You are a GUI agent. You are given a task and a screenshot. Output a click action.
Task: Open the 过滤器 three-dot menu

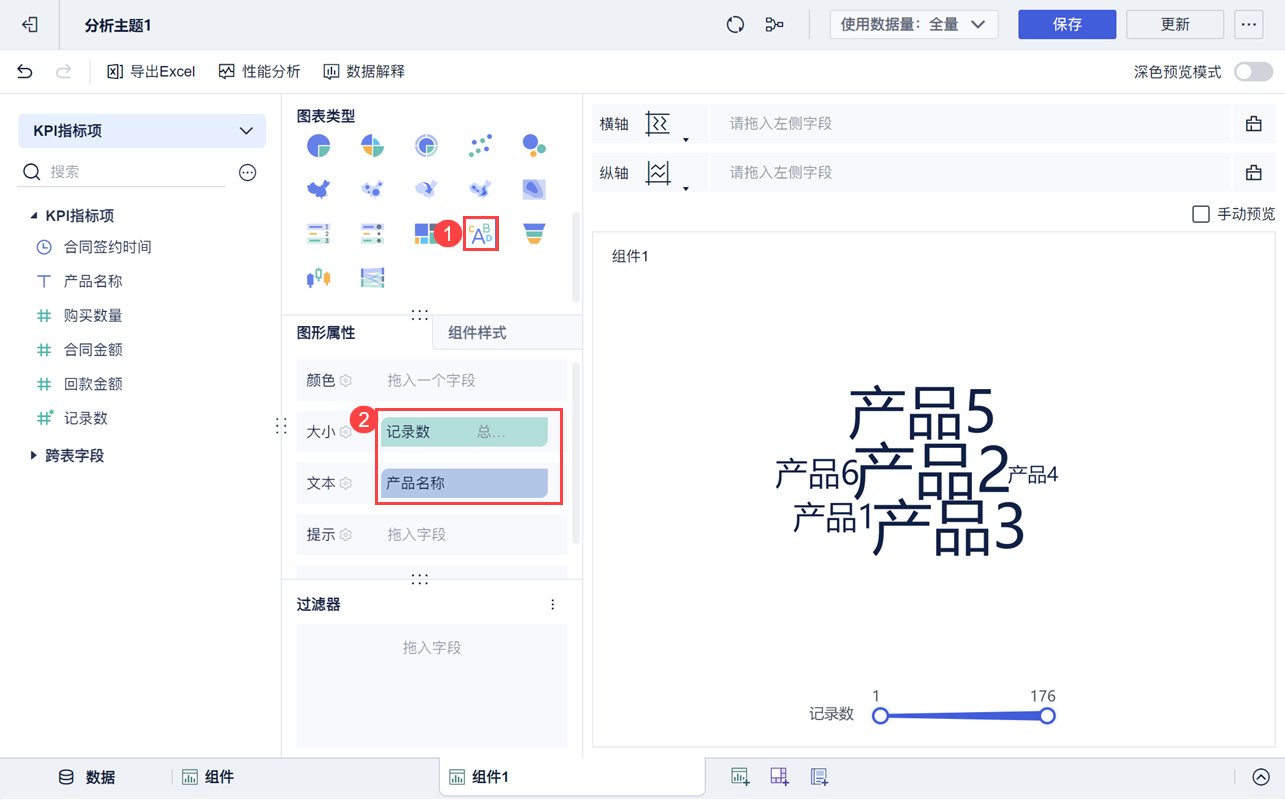click(553, 605)
